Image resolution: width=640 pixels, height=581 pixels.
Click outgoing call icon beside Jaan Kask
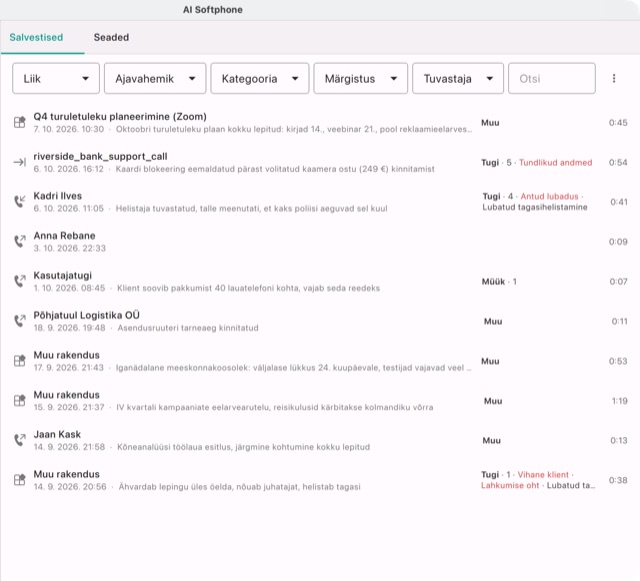20,440
